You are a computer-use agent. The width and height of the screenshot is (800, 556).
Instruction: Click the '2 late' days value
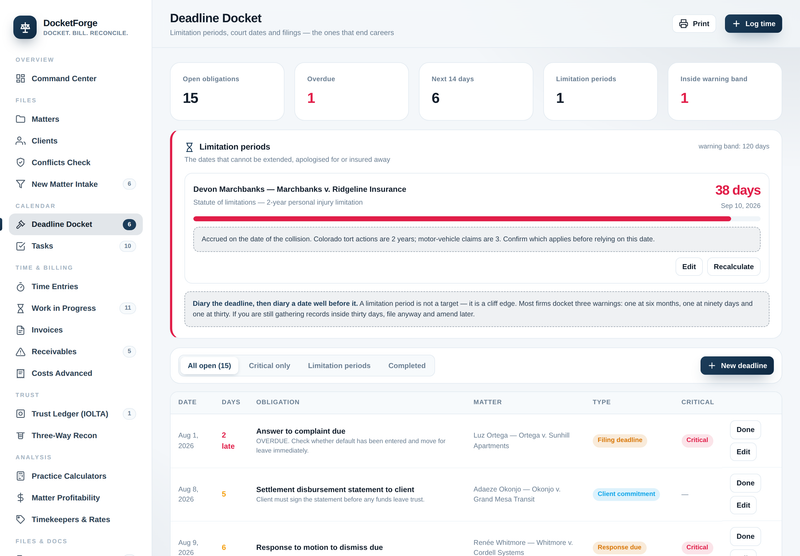pyautogui.click(x=228, y=441)
